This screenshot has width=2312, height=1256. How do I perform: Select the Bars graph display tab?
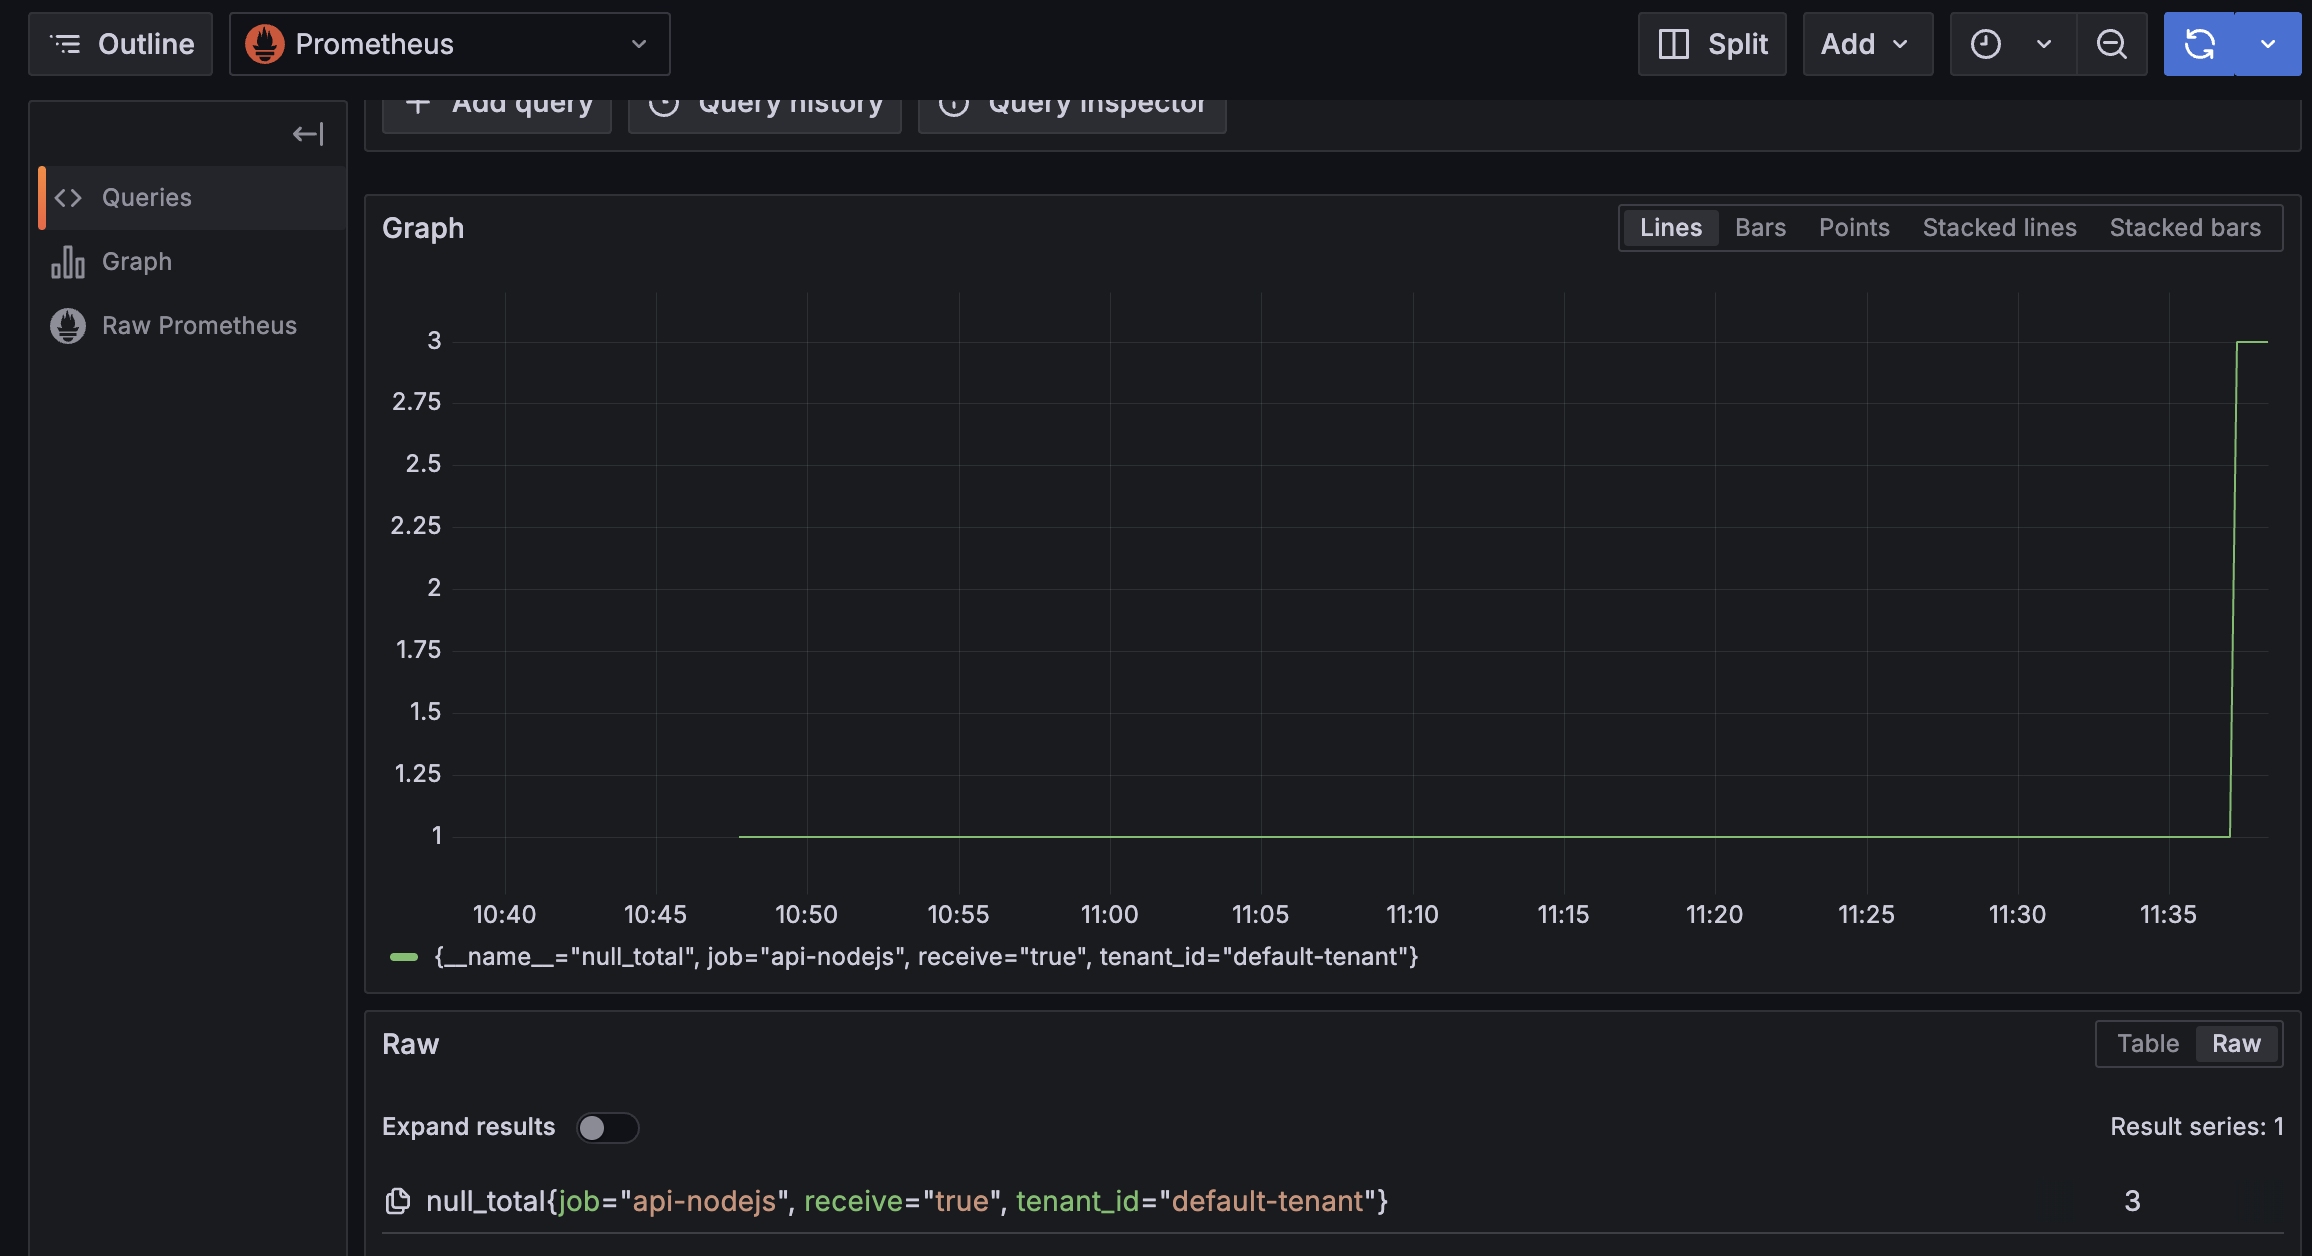tap(1760, 227)
